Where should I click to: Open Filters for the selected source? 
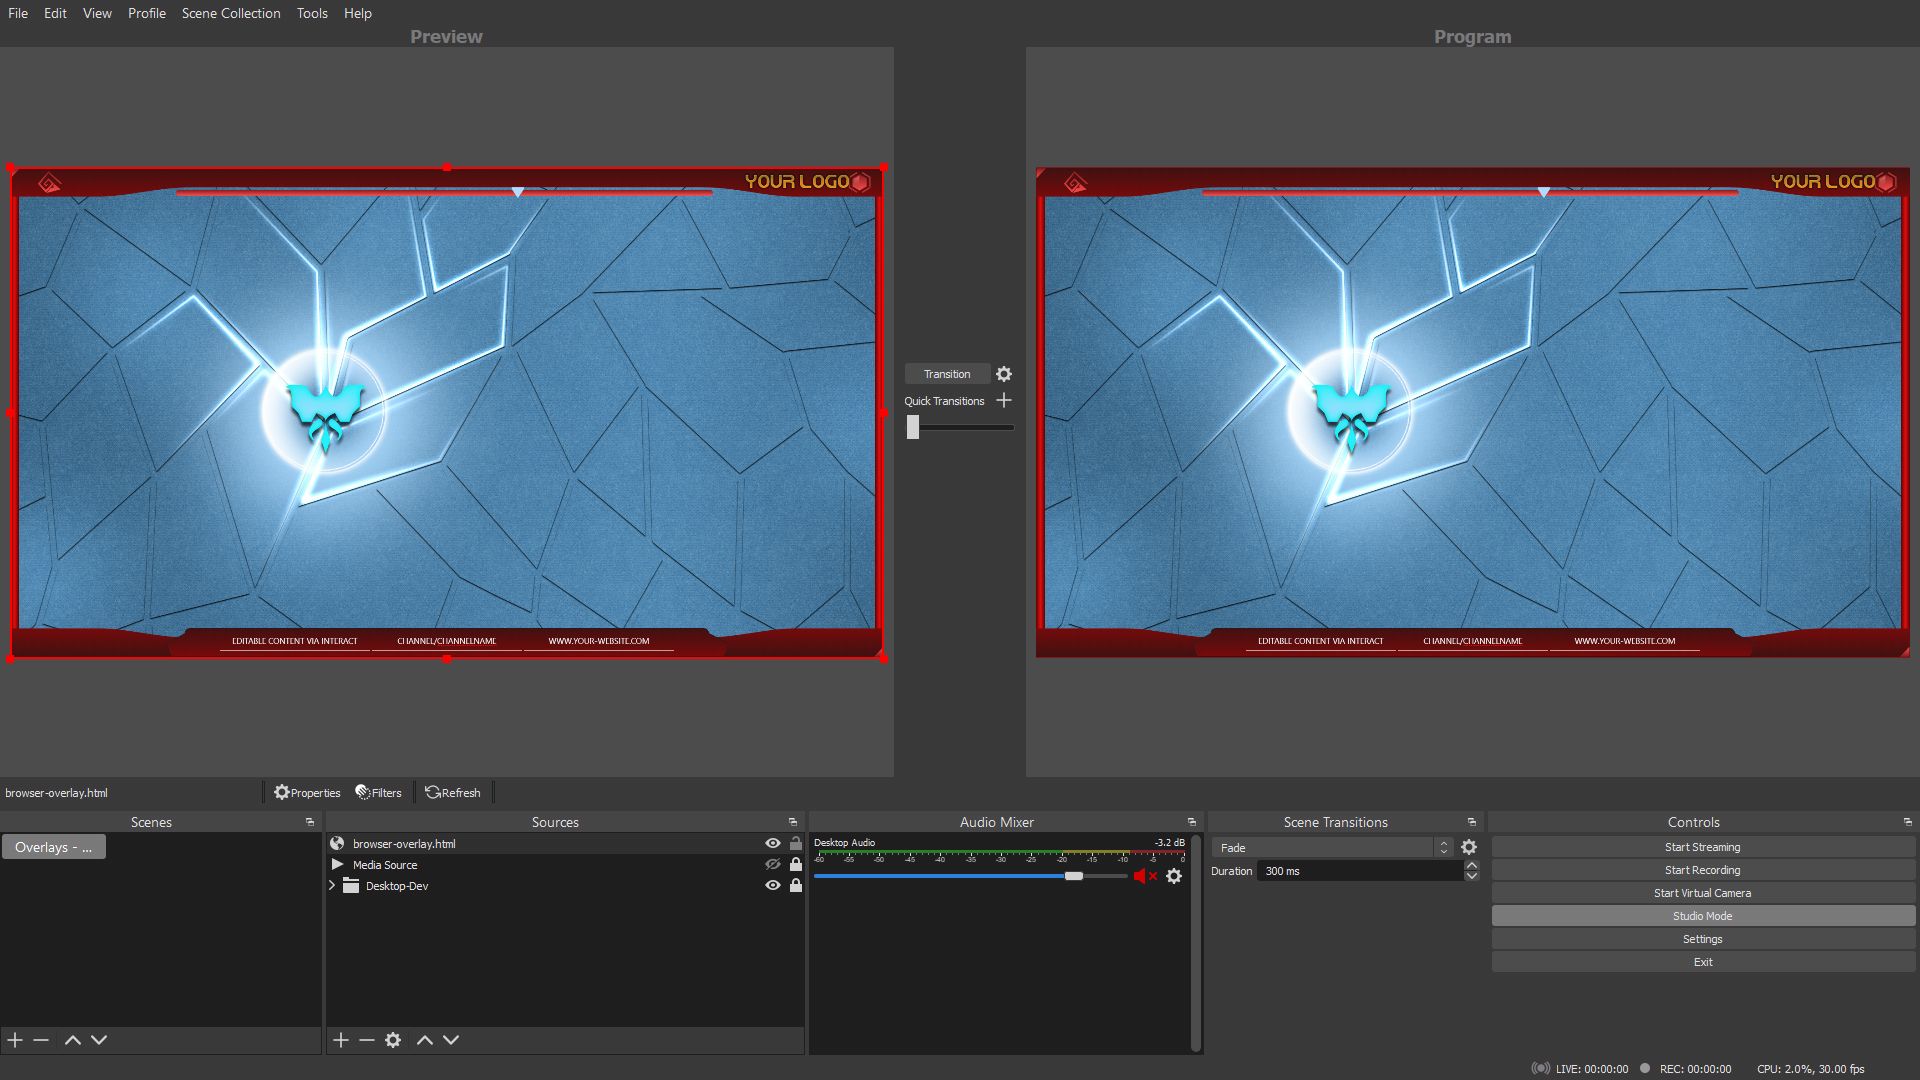tap(378, 792)
